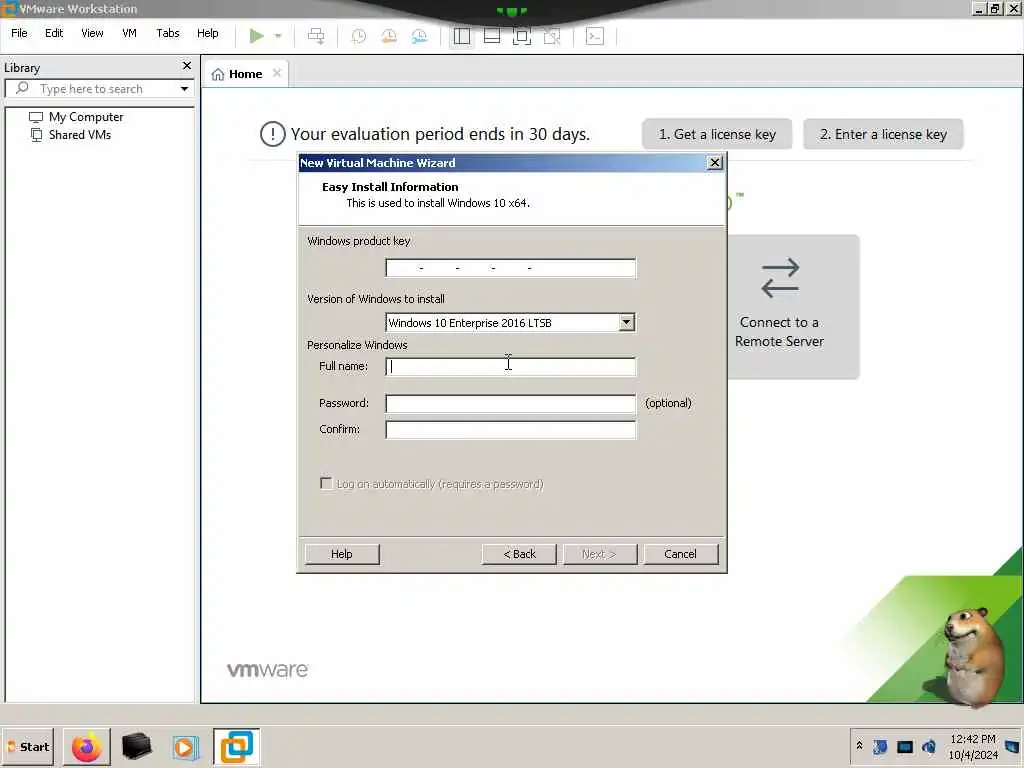Image resolution: width=1024 pixels, height=768 pixels.
Task: Open the media player taskbar icon
Action: pos(185,747)
